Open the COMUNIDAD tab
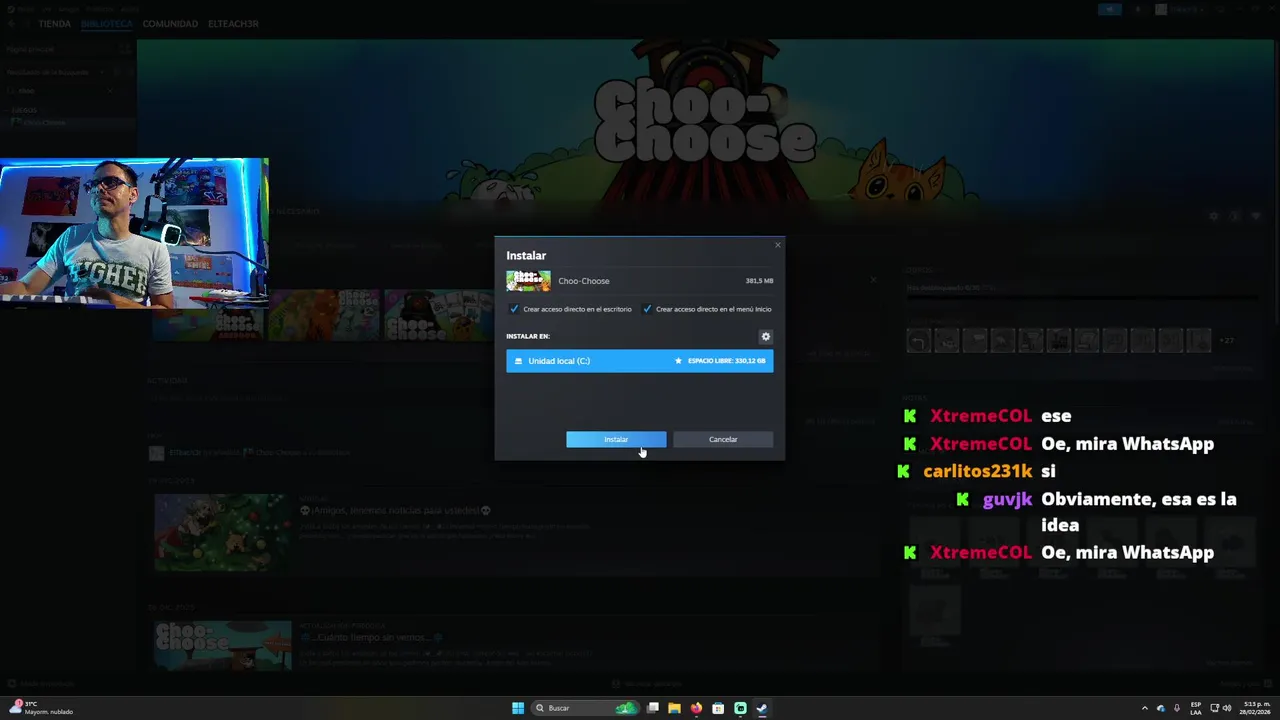1280x720 pixels. (x=170, y=23)
